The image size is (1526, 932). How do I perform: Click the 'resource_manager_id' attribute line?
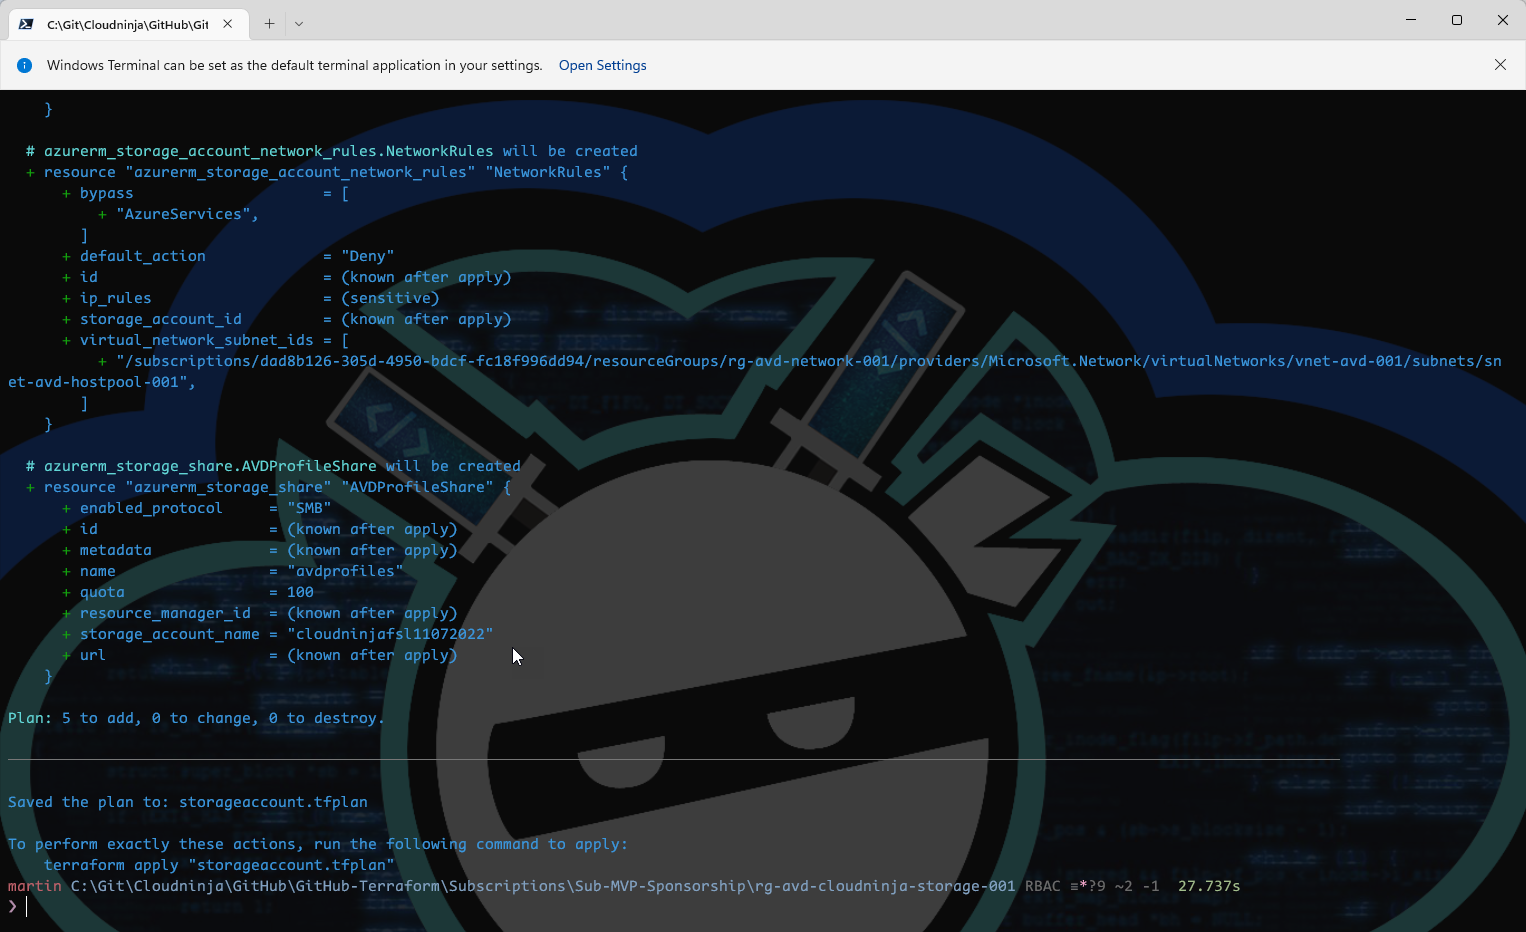point(259,613)
